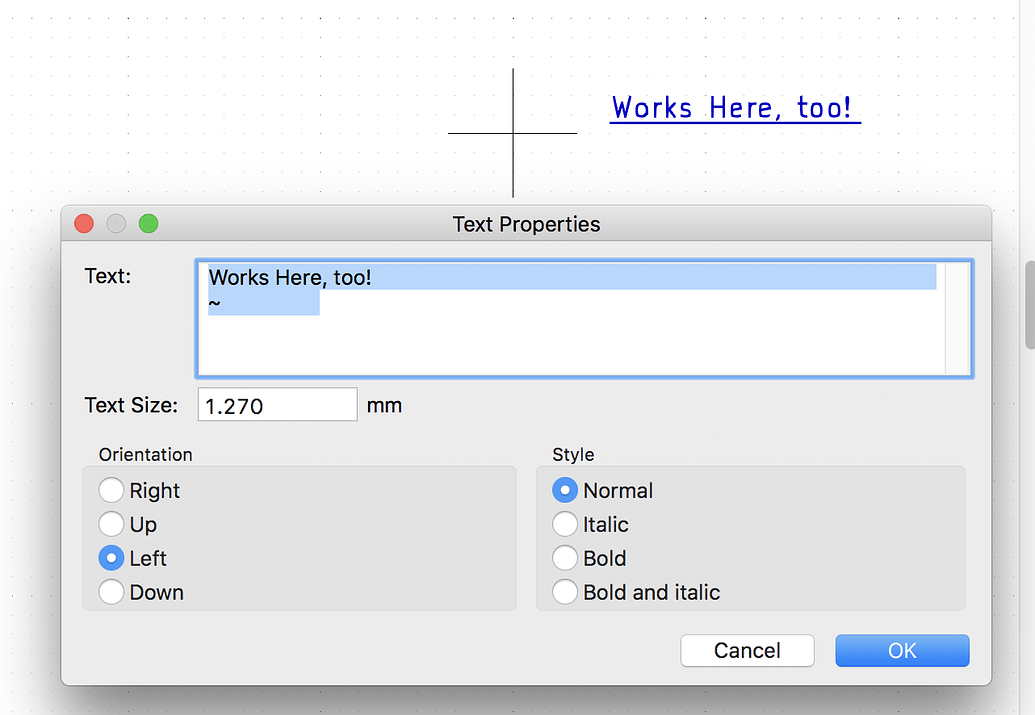Click the Text Properties dialog title bar
Screen dimensions: 1035x715
click(526, 223)
